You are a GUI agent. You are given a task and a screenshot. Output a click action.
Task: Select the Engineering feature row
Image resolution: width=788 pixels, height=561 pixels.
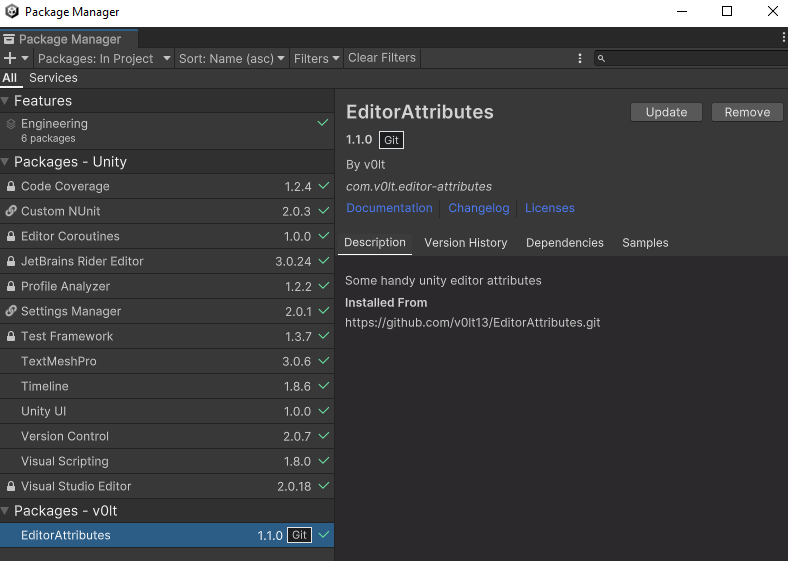click(167, 131)
